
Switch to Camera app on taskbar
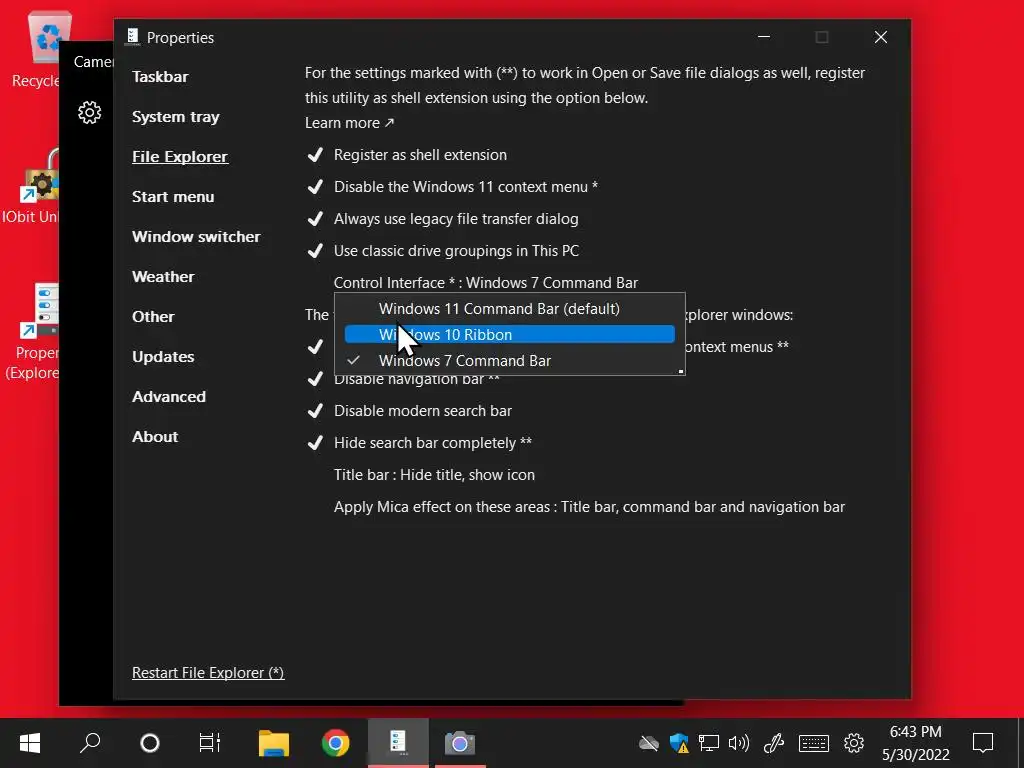pyautogui.click(x=460, y=743)
